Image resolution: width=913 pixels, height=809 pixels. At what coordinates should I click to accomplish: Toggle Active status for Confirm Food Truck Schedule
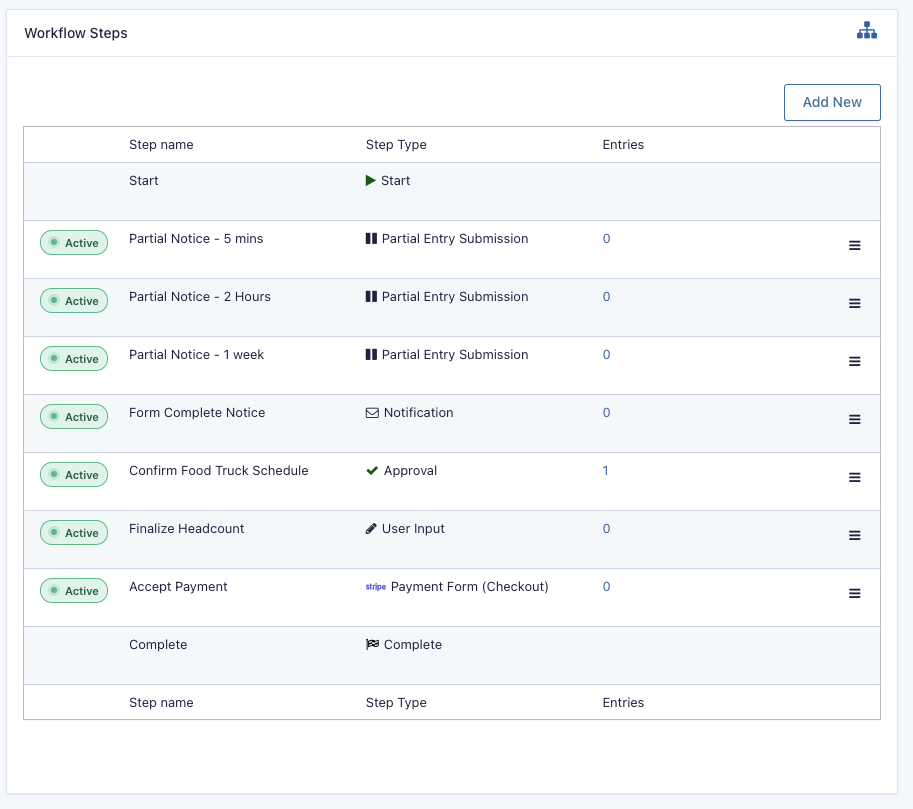click(x=74, y=475)
